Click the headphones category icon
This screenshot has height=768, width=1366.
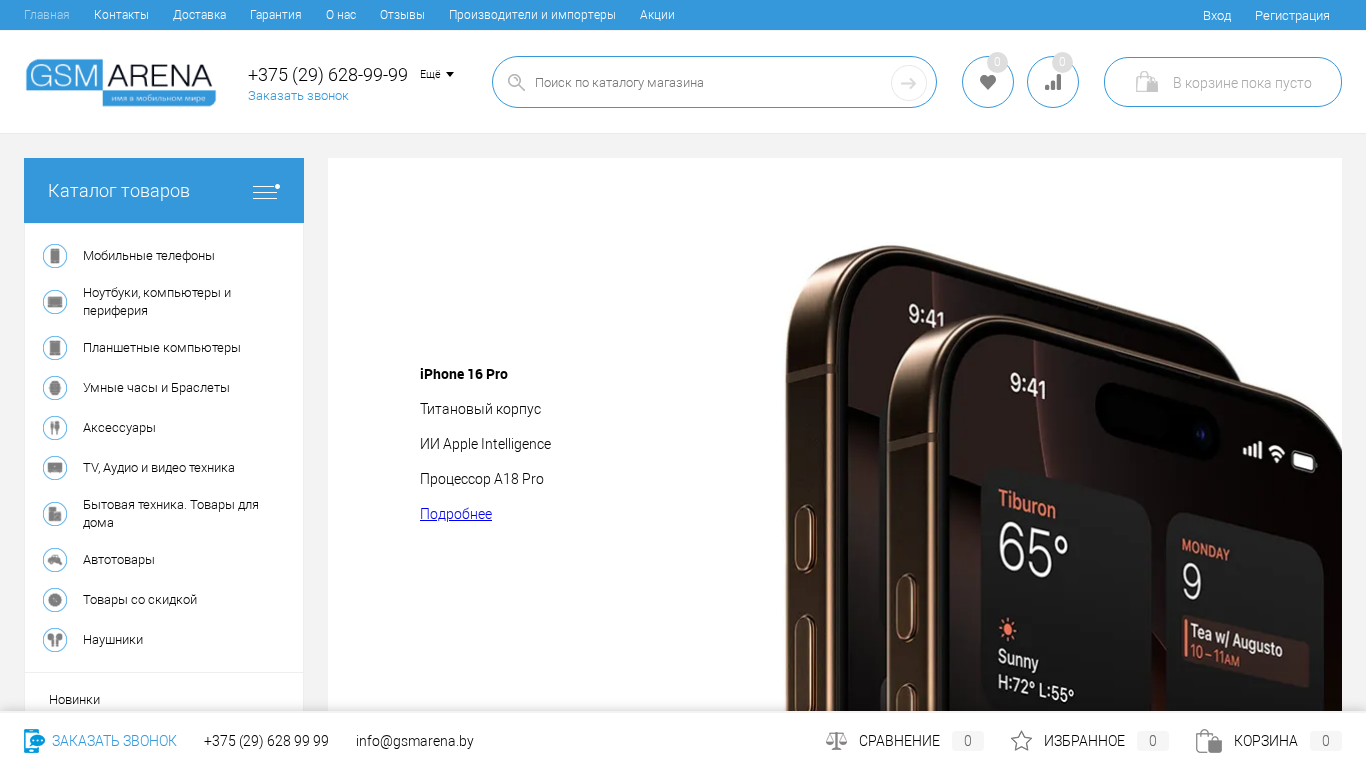[55, 640]
